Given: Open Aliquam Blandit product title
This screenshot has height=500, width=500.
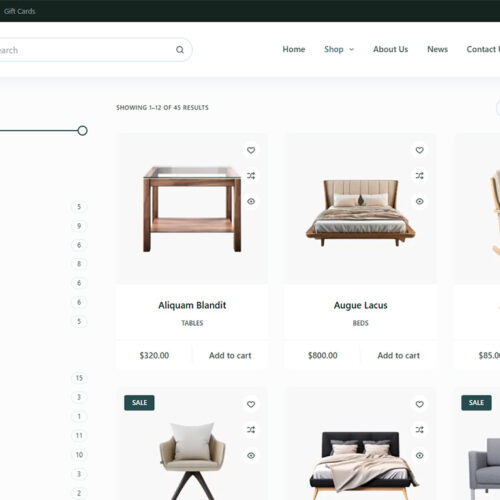Looking at the screenshot, I should [x=192, y=305].
